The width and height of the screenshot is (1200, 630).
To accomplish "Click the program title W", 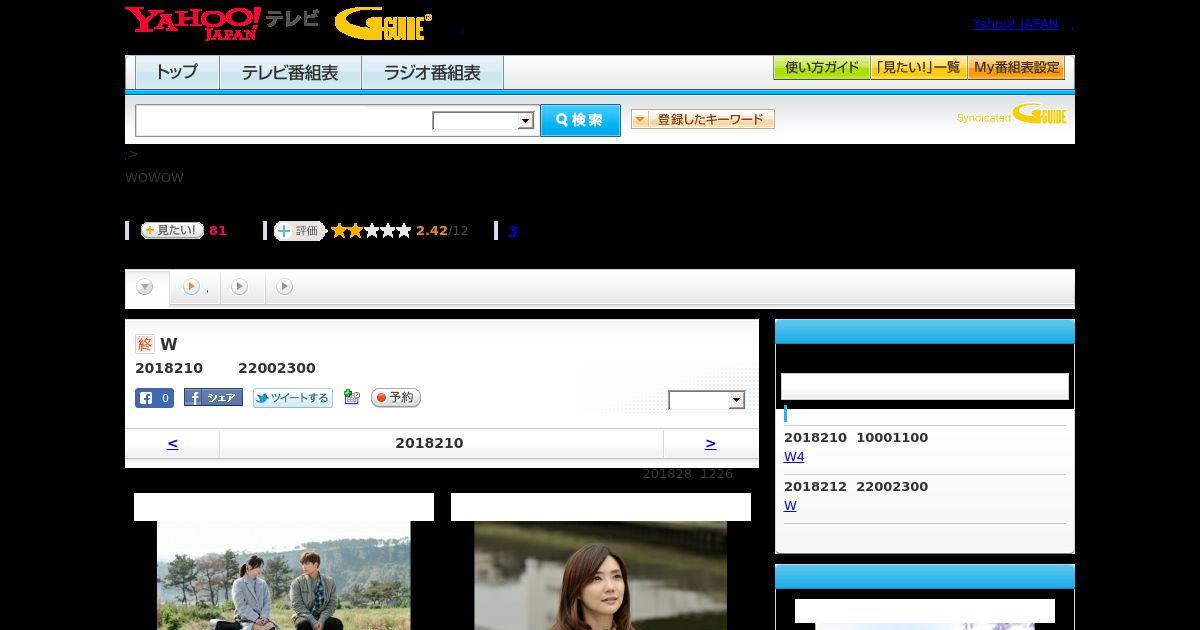I will [x=169, y=345].
